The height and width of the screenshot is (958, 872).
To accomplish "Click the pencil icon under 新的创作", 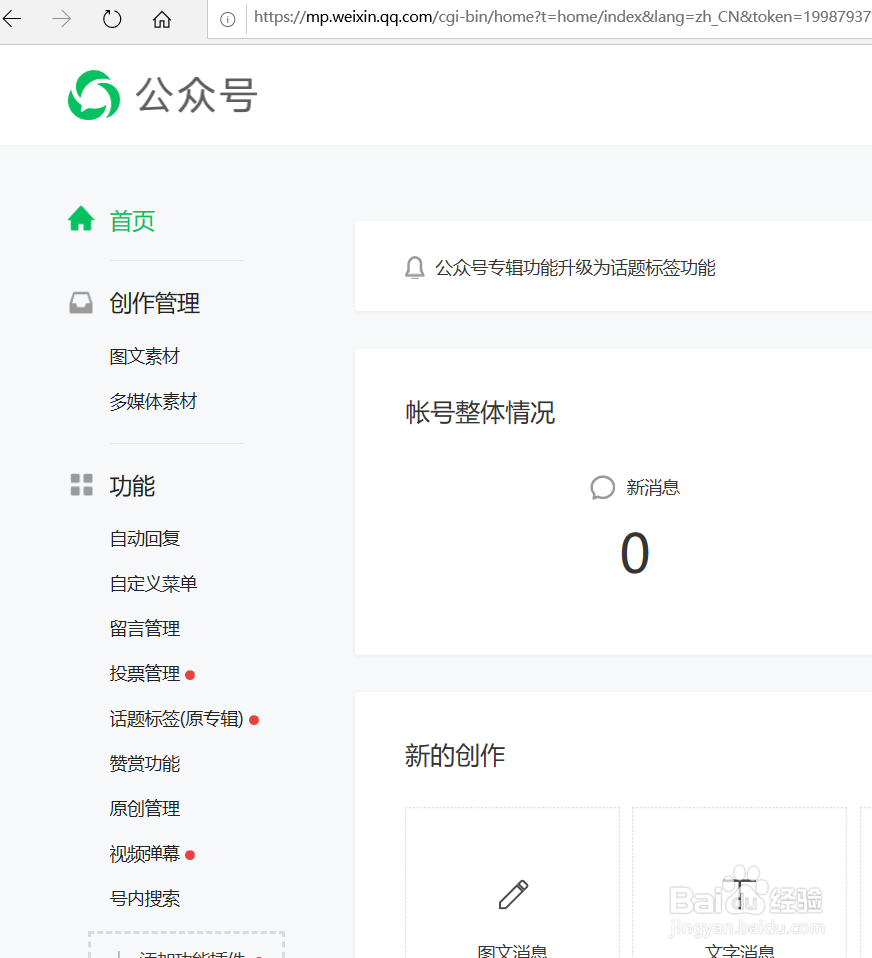I will pyautogui.click(x=512, y=893).
